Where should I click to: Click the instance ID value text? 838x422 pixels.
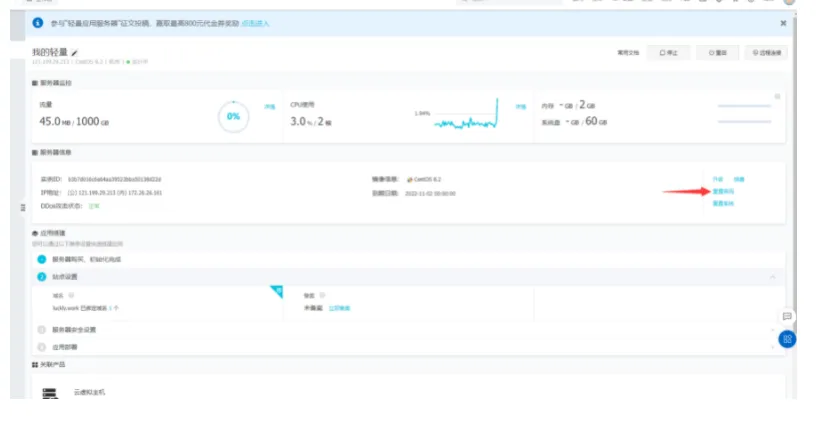pyautogui.click(x=114, y=179)
